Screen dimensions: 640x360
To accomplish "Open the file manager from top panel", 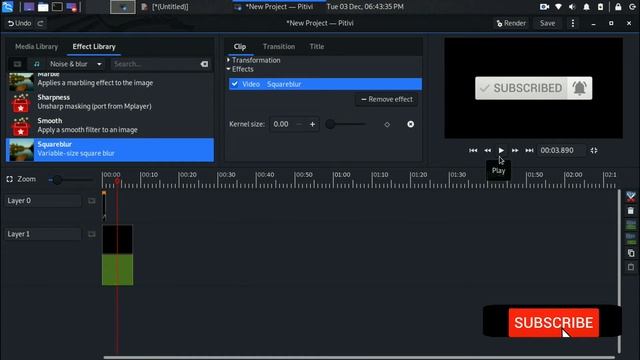I will pyautogui.click(x=43, y=7).
